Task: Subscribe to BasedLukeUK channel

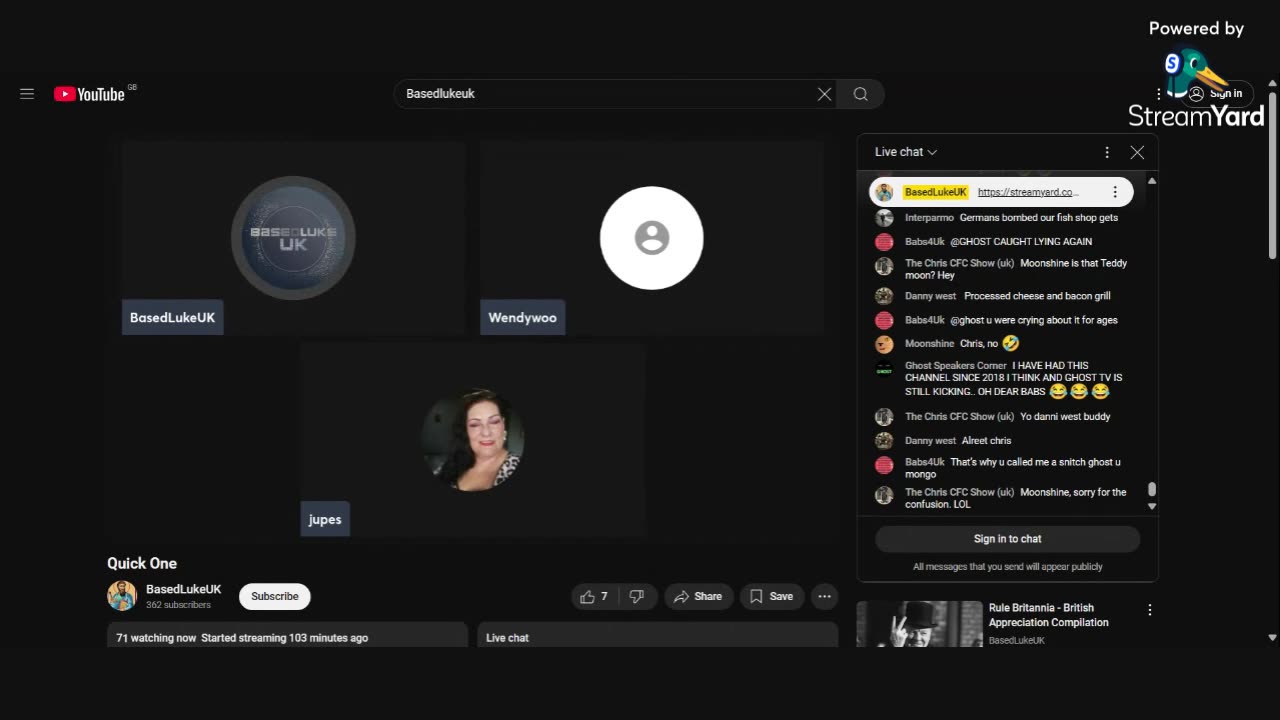Action: click(275, 597)
